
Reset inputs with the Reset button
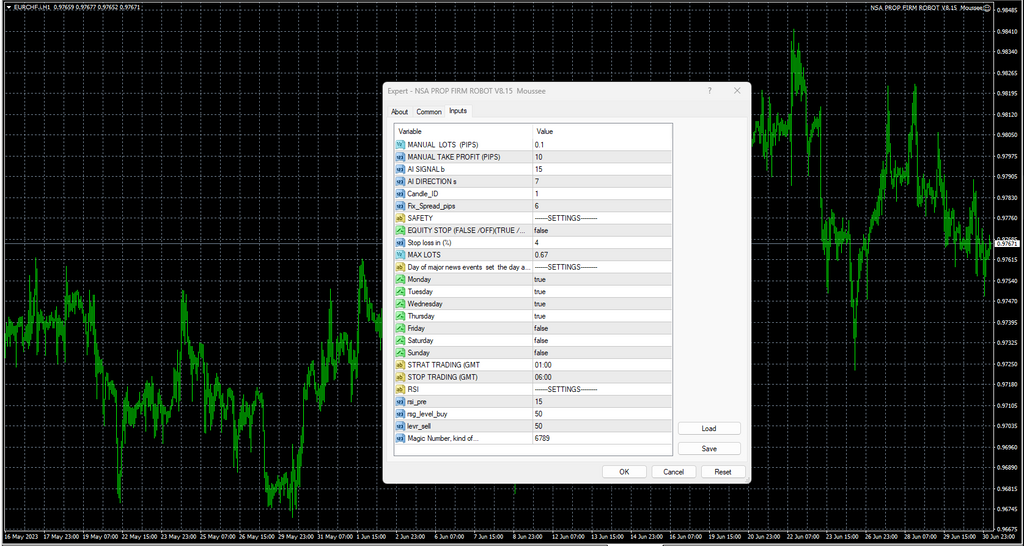click(723, 472)
